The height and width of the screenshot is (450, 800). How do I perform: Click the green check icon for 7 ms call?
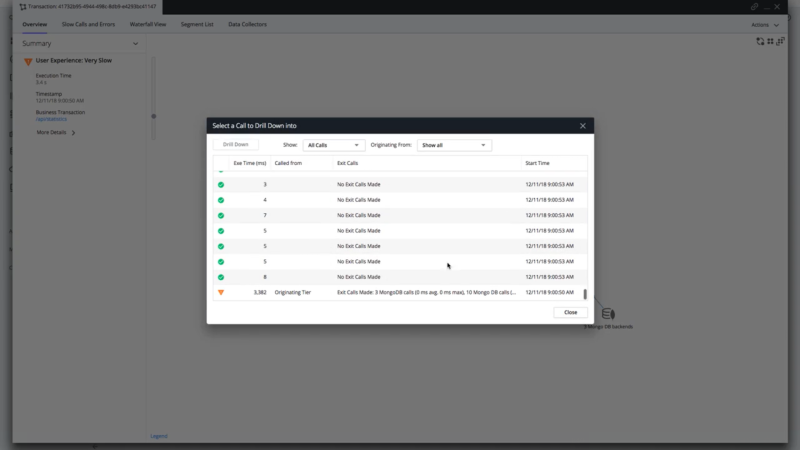[221, 215]
